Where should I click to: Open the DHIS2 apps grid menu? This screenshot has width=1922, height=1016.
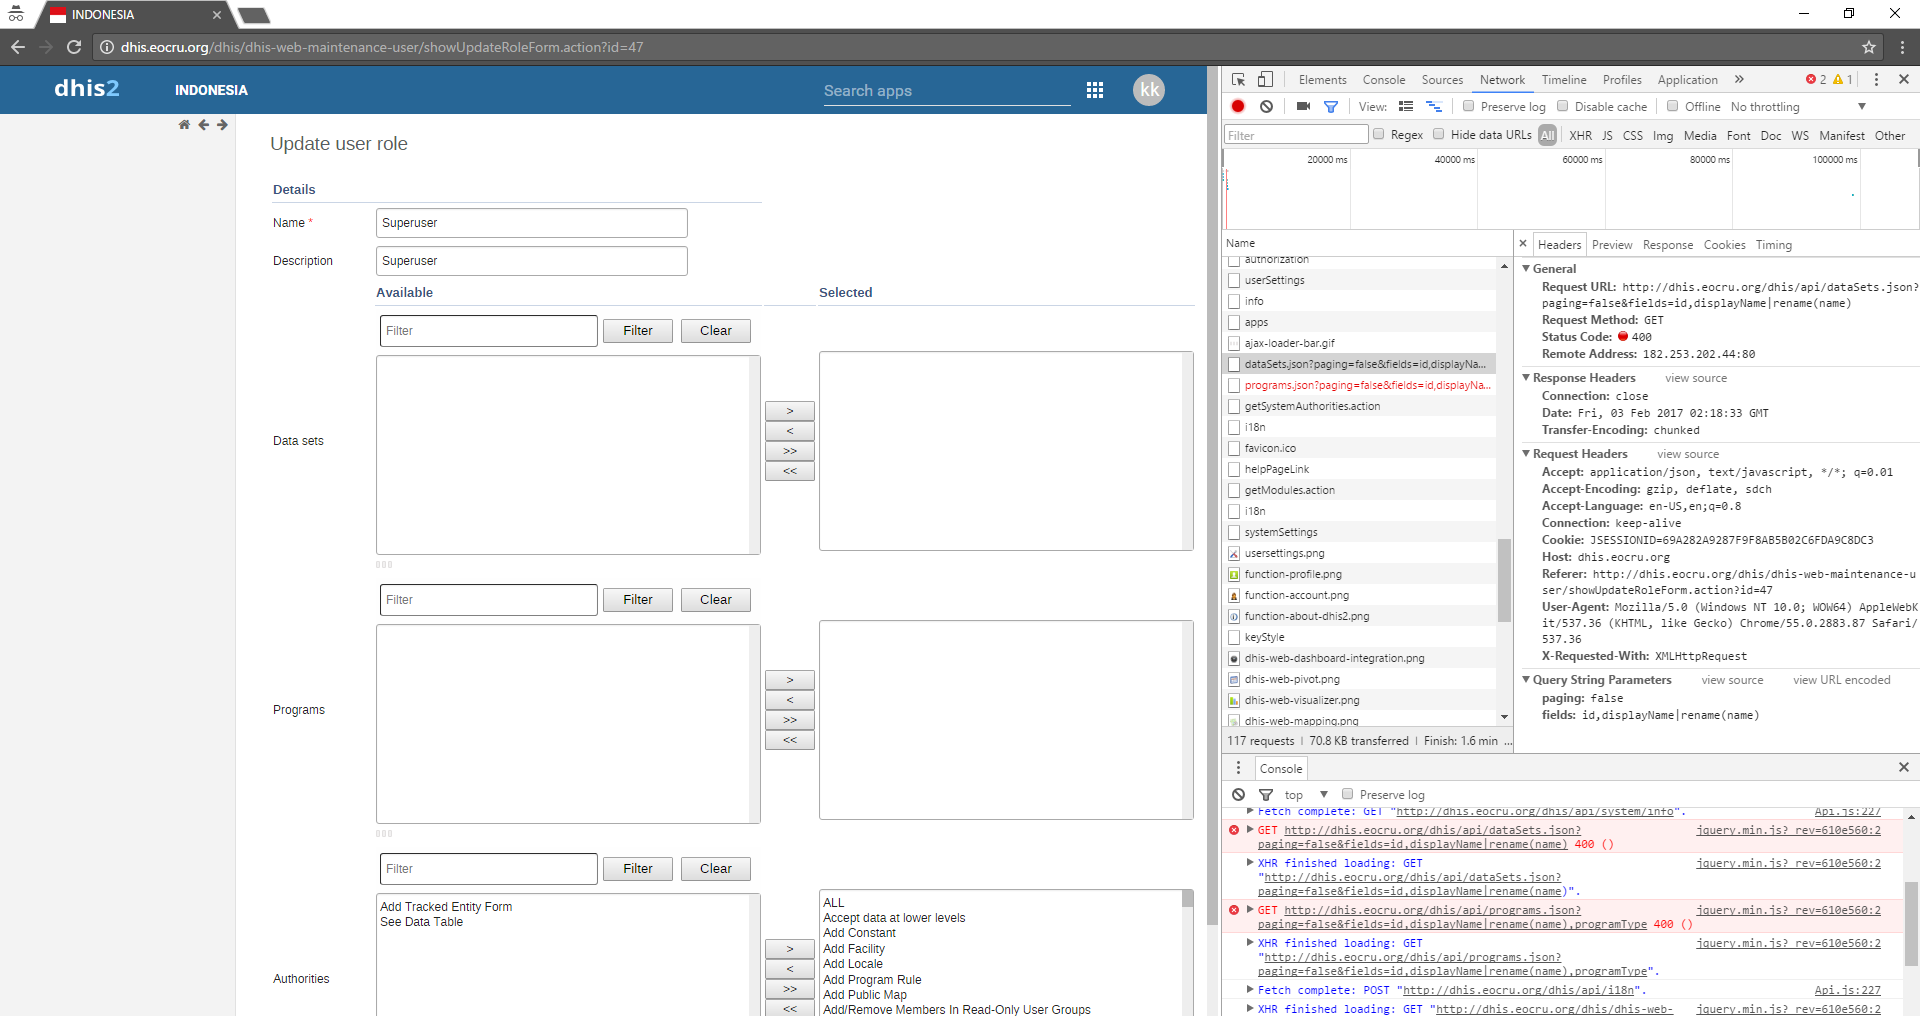click(1095, 90)
